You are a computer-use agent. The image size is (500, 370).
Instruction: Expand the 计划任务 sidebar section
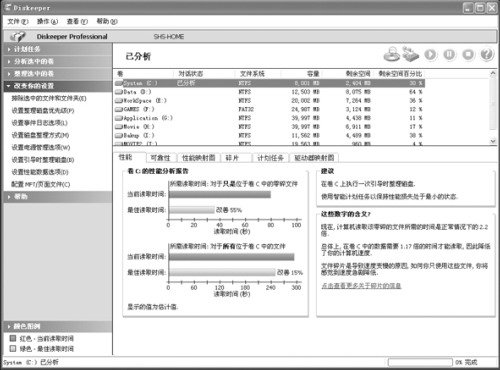coord(58,49)
